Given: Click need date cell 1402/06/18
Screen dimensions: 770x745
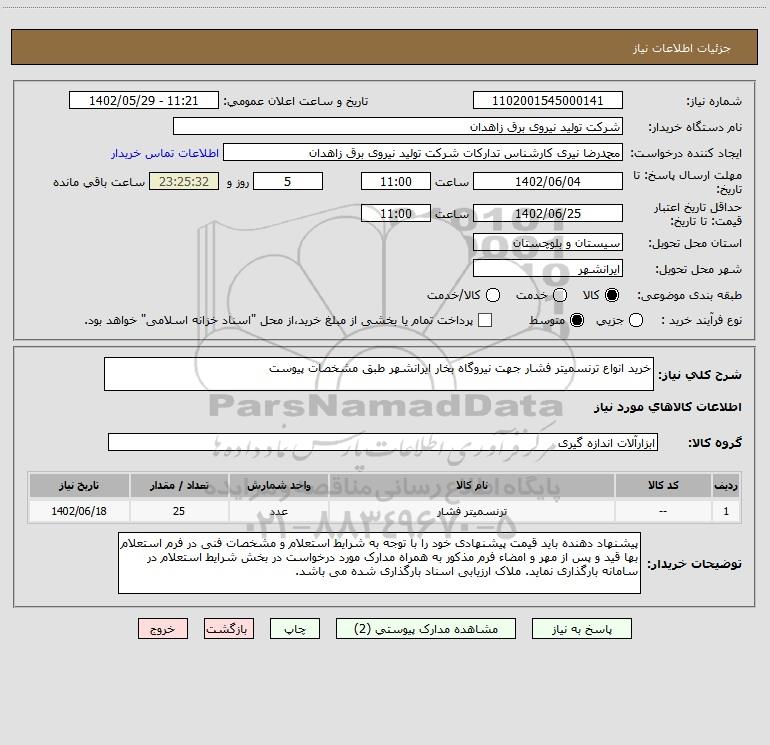Looking at the screenshot, I should 79,511.
